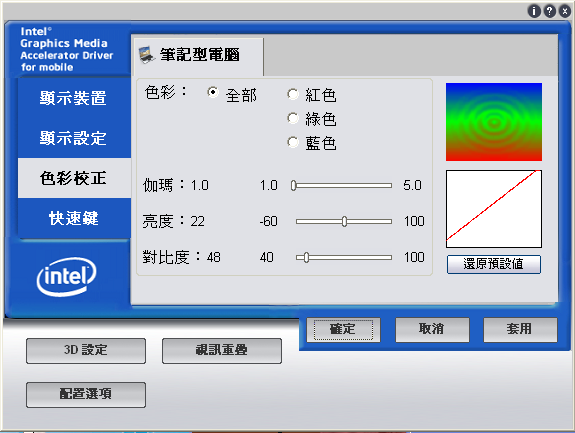
Task: Click the 亮度 minimum value -60
Action: point(268,221)
